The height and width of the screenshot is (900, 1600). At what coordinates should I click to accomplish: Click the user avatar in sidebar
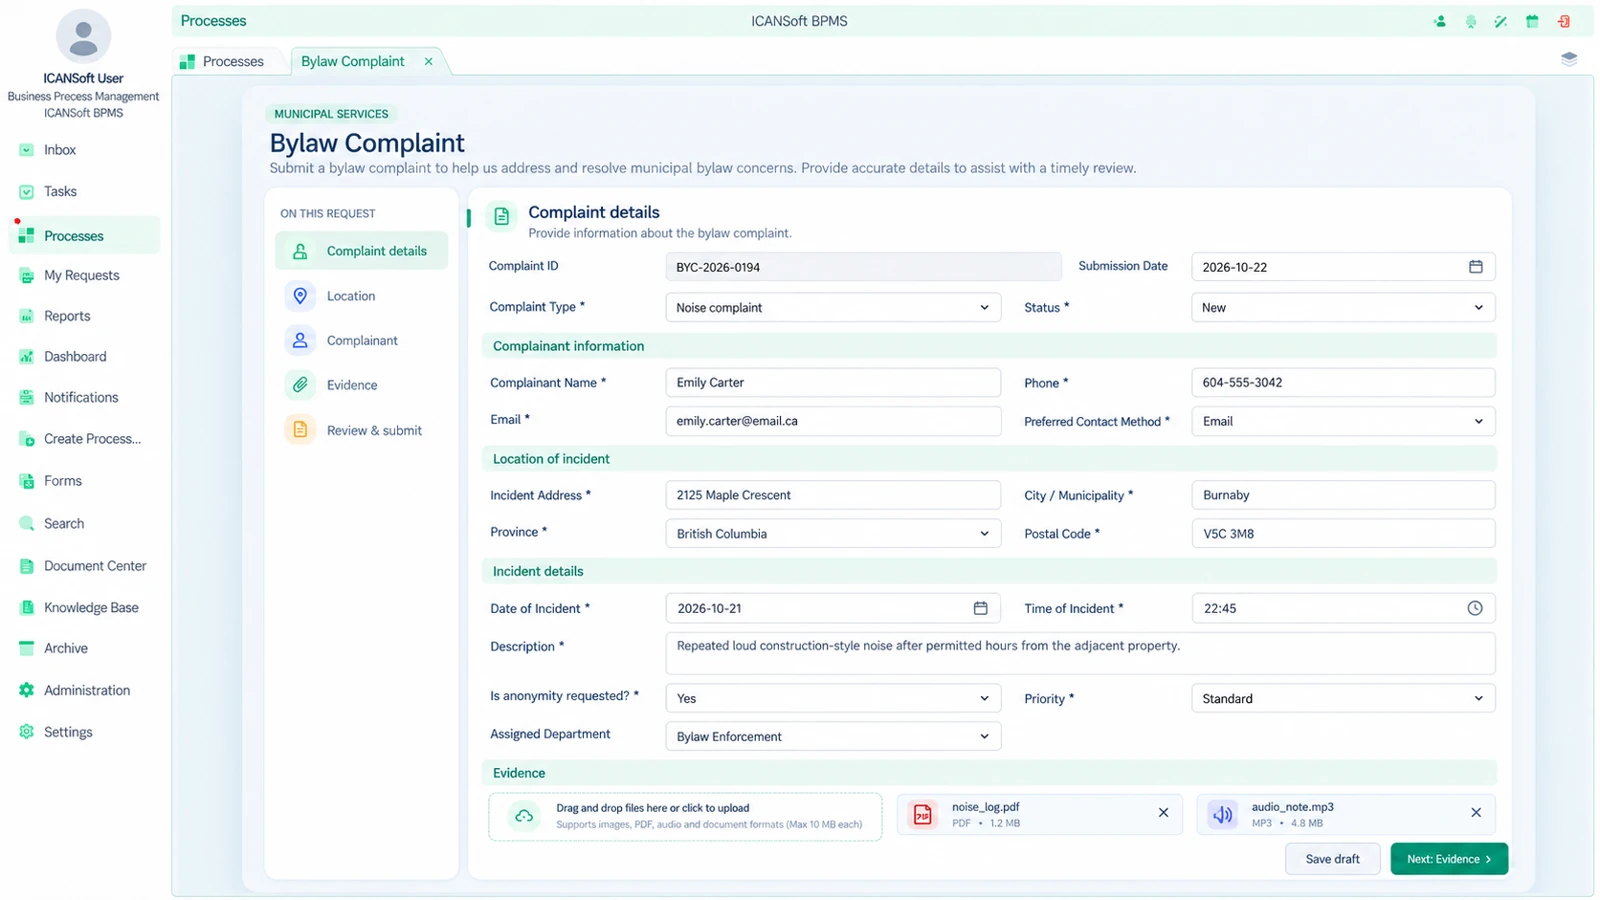[83, 37]
